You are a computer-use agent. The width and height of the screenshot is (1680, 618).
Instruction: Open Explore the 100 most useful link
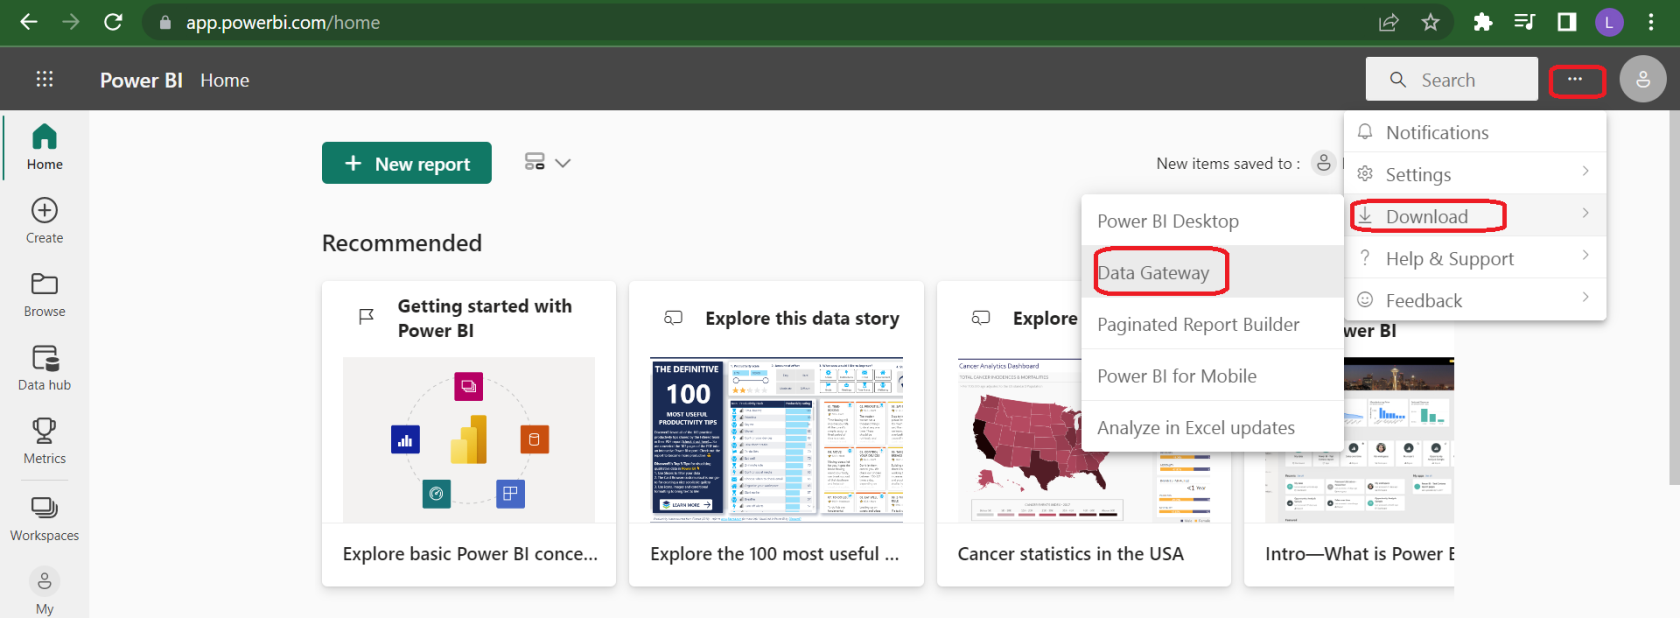[774, 554]
